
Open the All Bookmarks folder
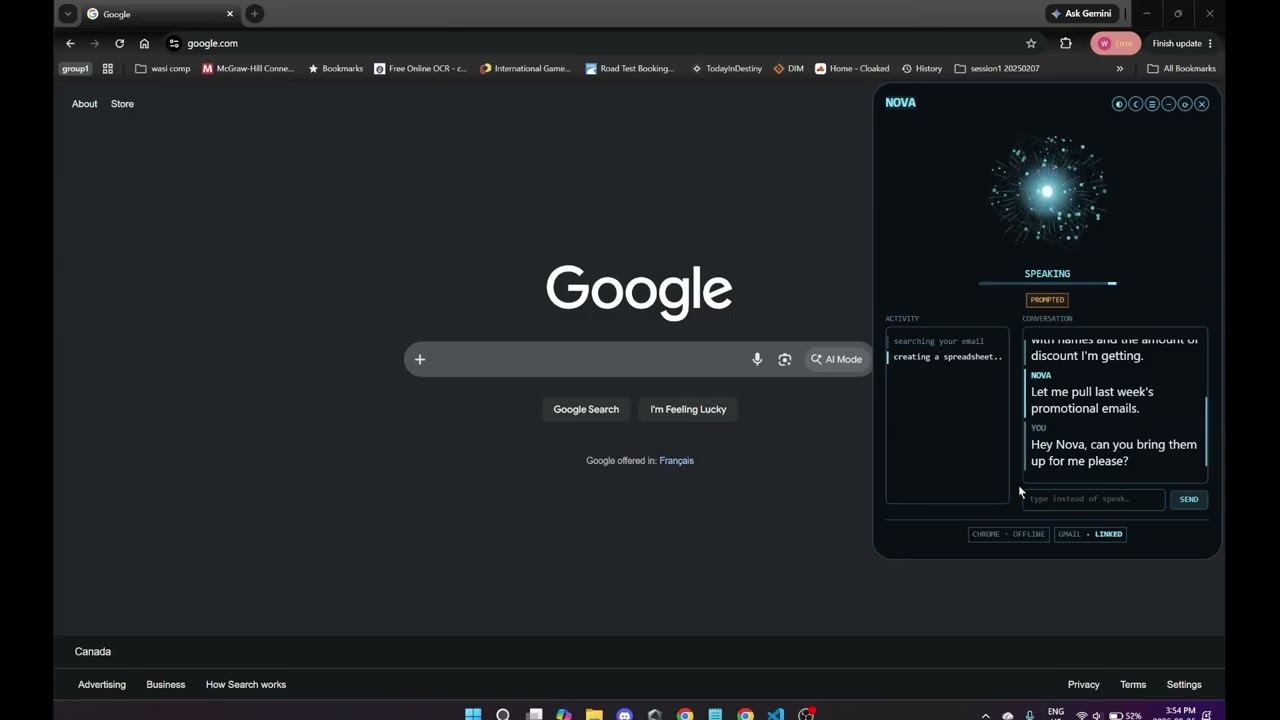[x=1181, y=69]
